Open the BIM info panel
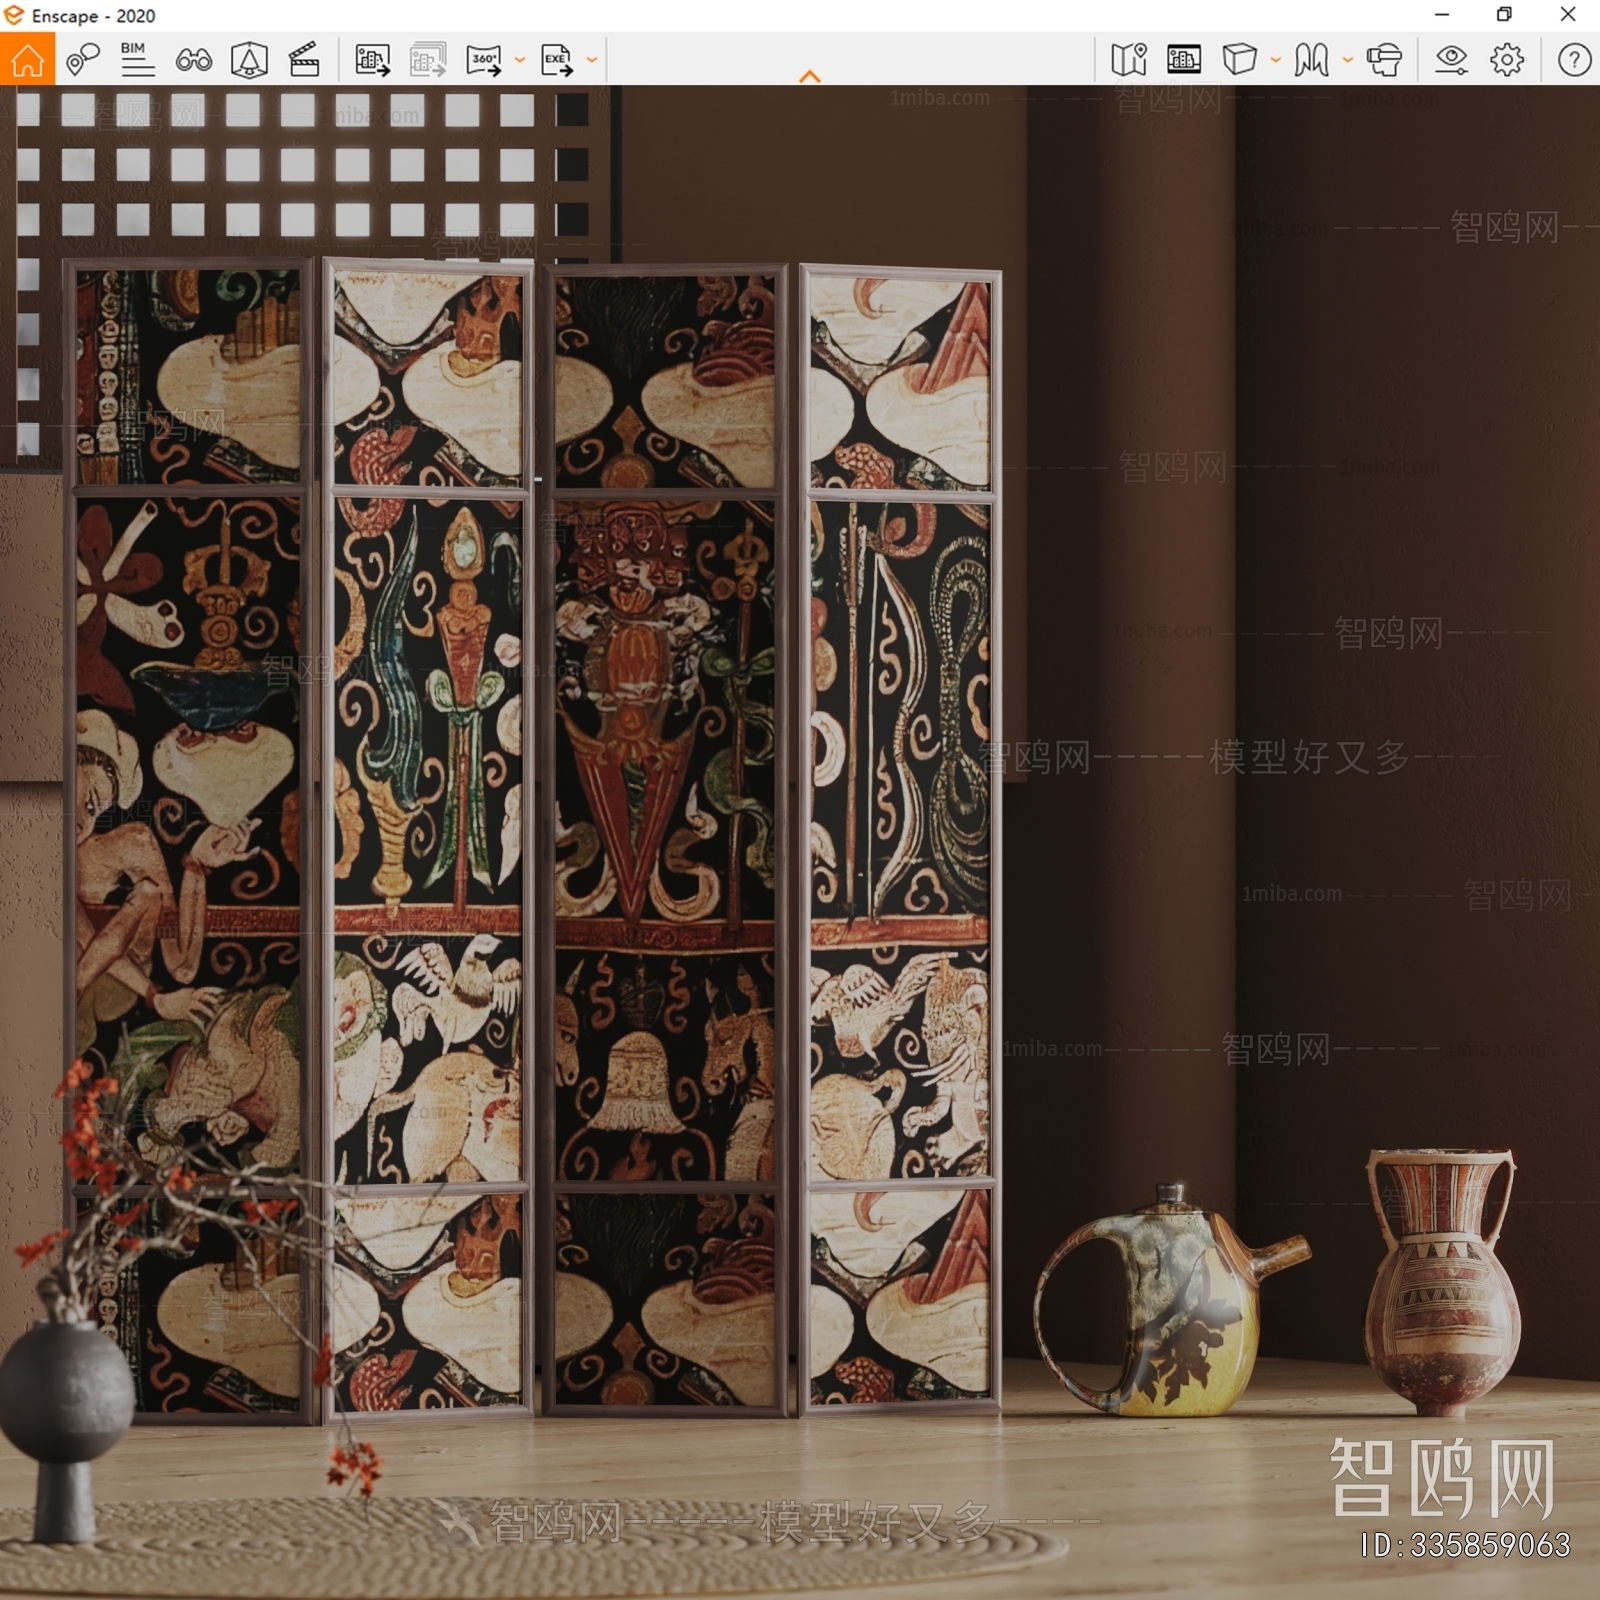 tap(137, 60)
